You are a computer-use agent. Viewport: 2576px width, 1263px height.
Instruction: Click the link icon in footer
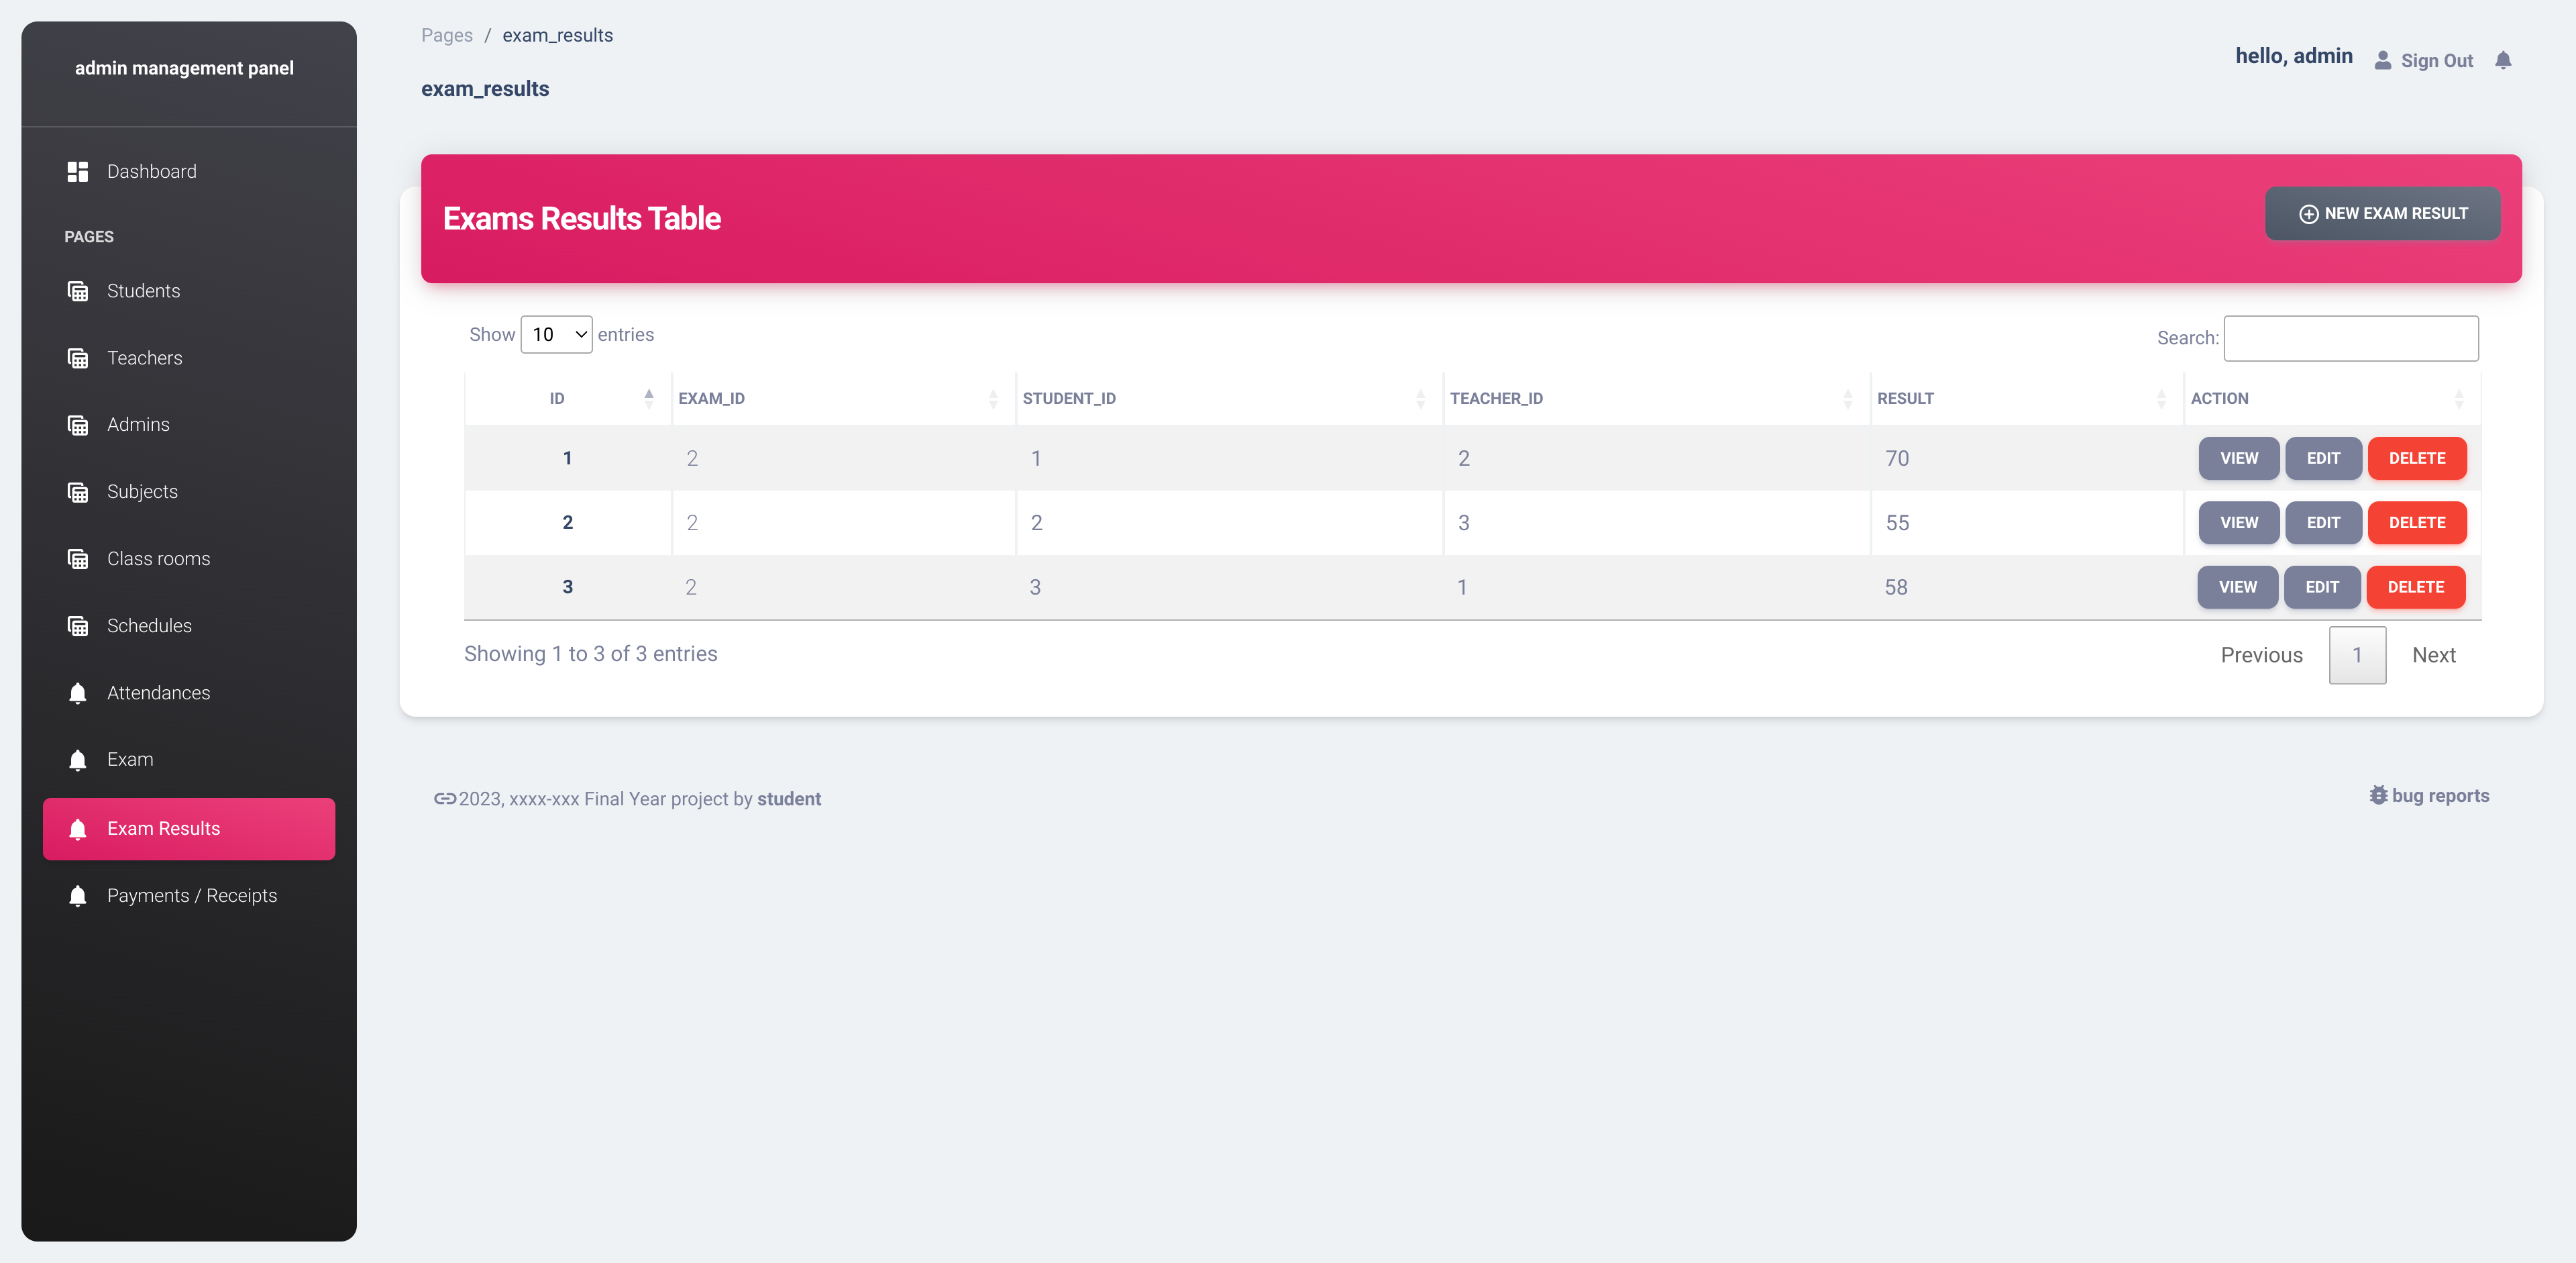coord(445,799)
